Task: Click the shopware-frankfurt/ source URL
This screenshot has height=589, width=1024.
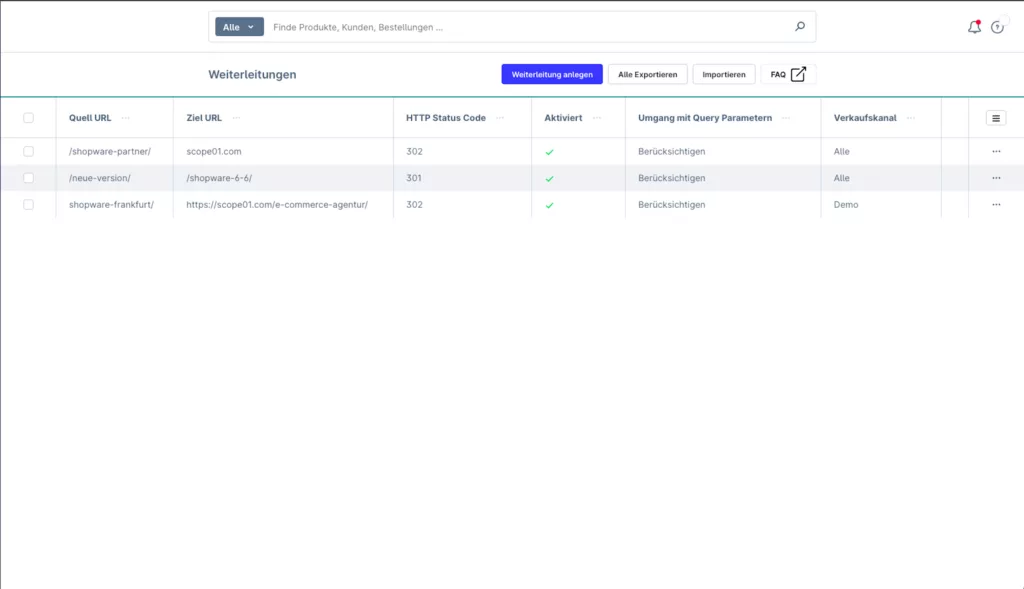Action: coord(111,205)
